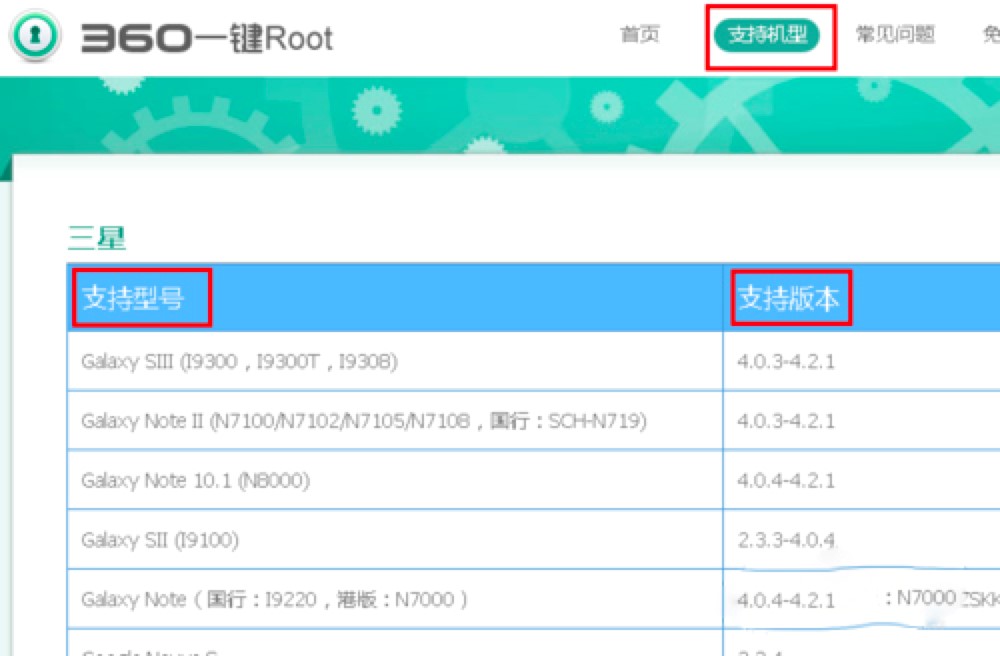Open the 支持机型 navigation tab
The height and width of the screenshot is (656, 1000).
(x=768, y=33)
